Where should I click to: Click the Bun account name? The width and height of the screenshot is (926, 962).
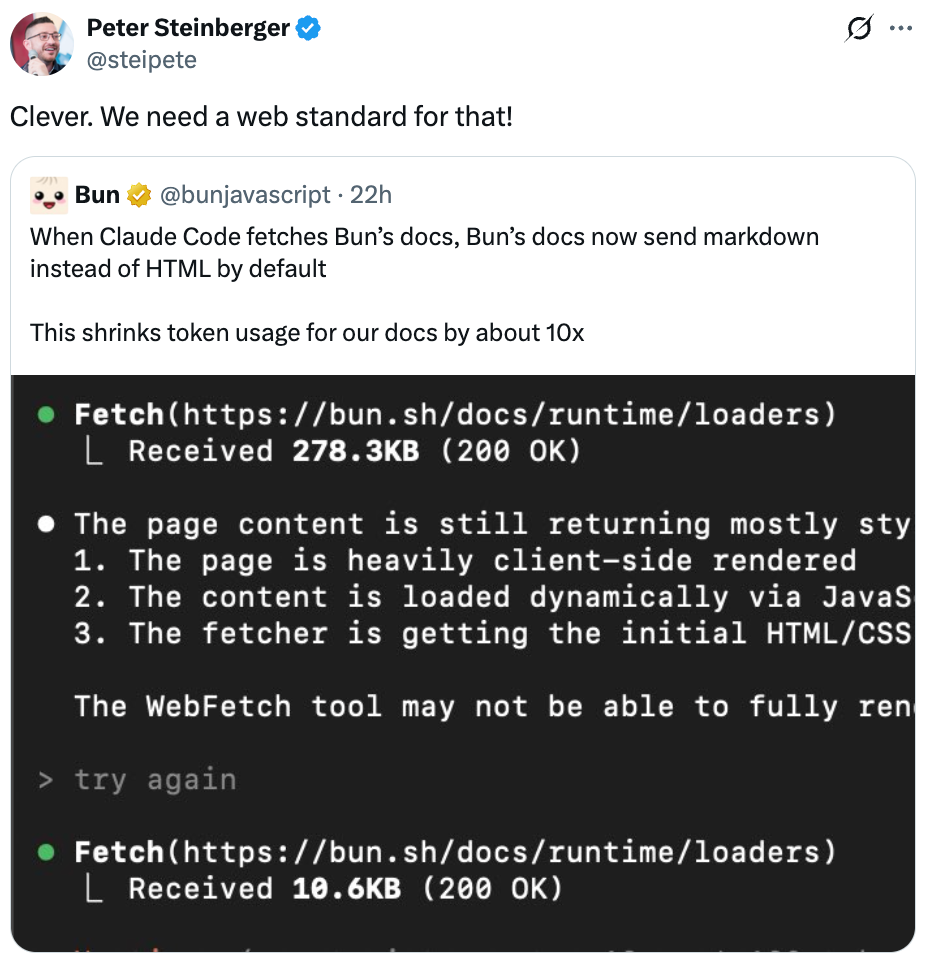(97, 194)
